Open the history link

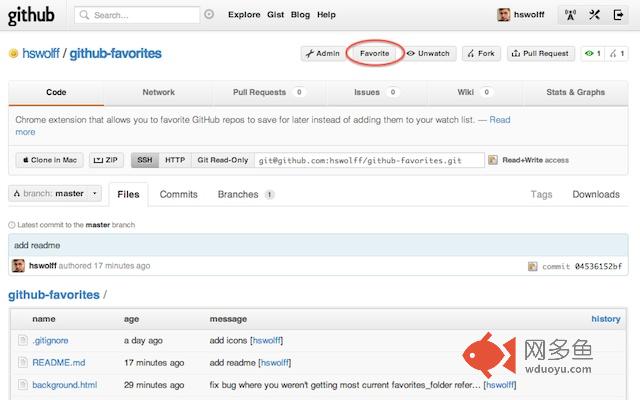(x=606, y=319)
